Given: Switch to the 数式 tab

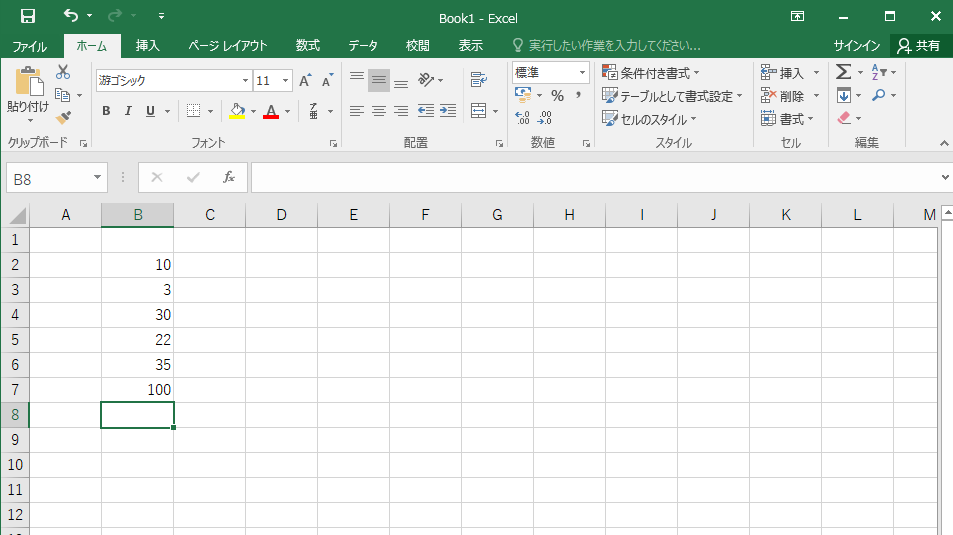Looking at the screenshot, I should [x=308, y=46].
